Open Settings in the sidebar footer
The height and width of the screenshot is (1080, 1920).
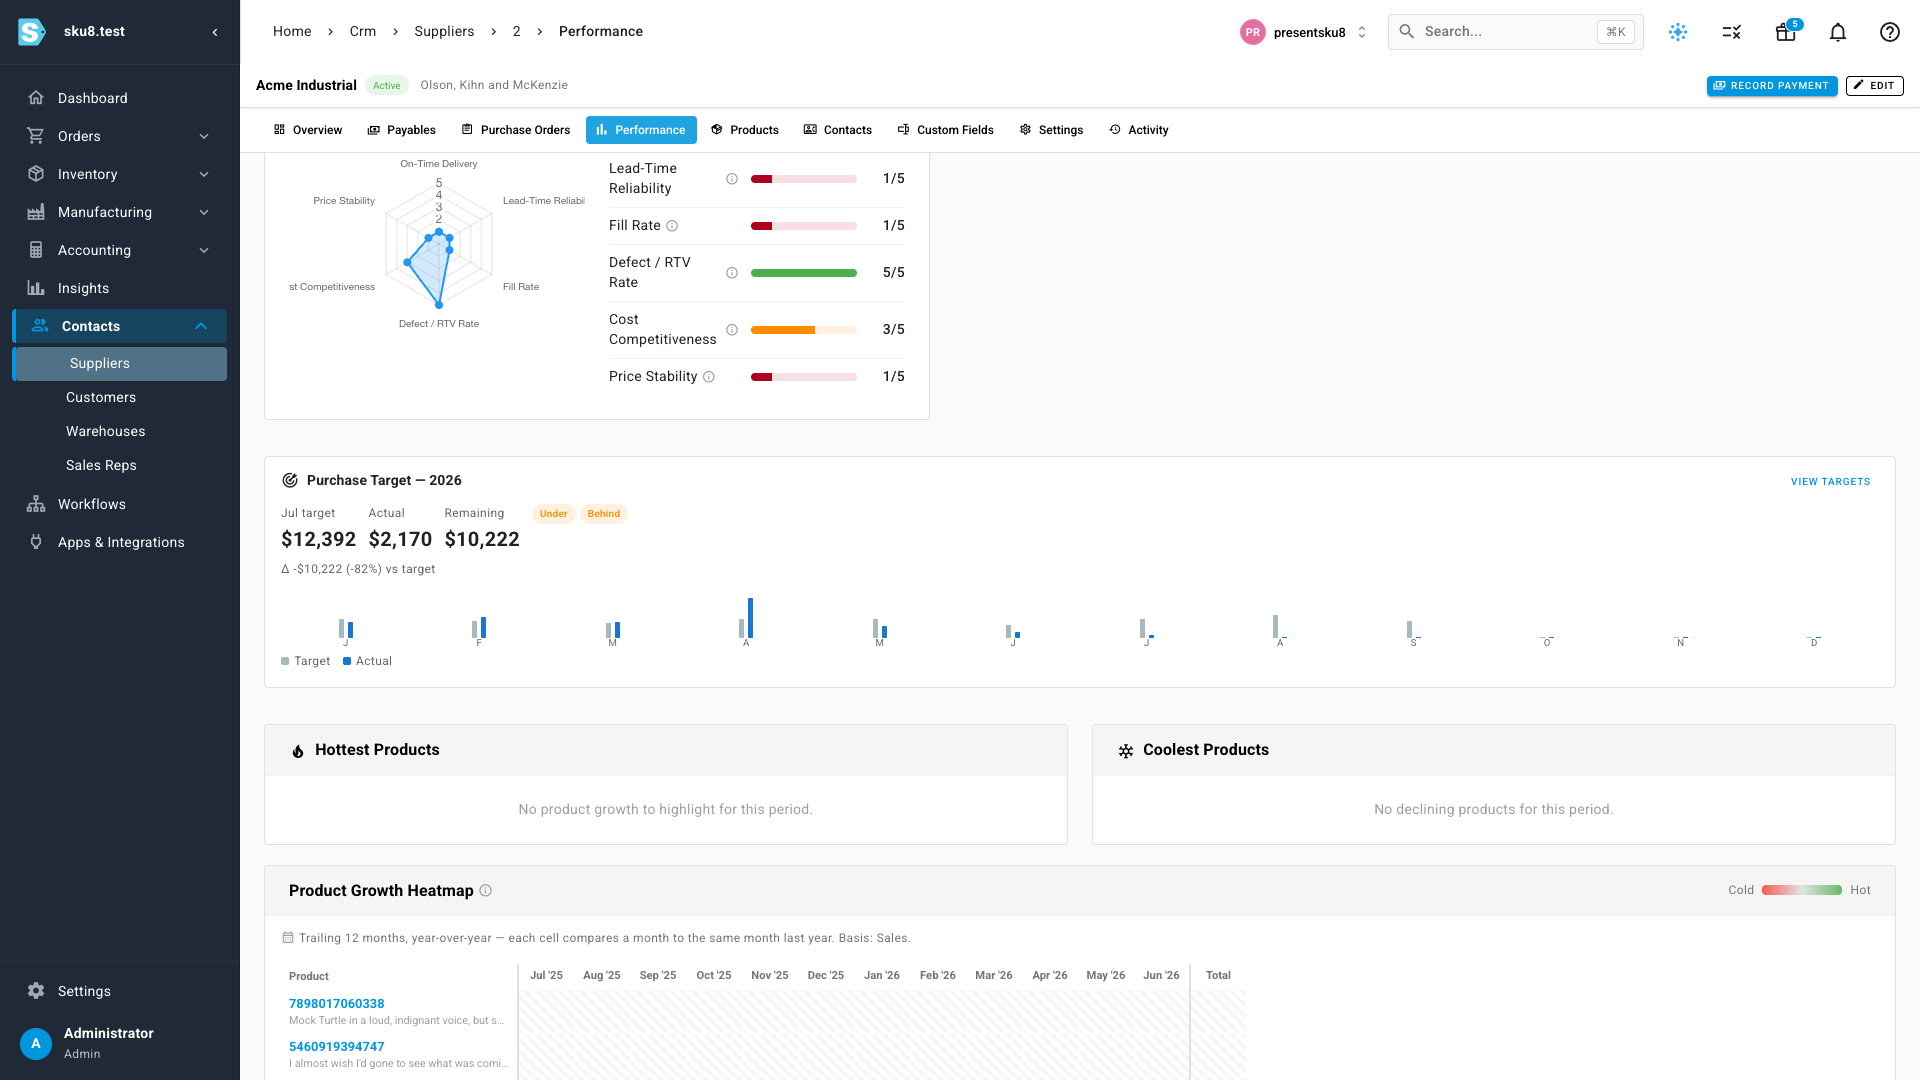(x=120, y=991)
